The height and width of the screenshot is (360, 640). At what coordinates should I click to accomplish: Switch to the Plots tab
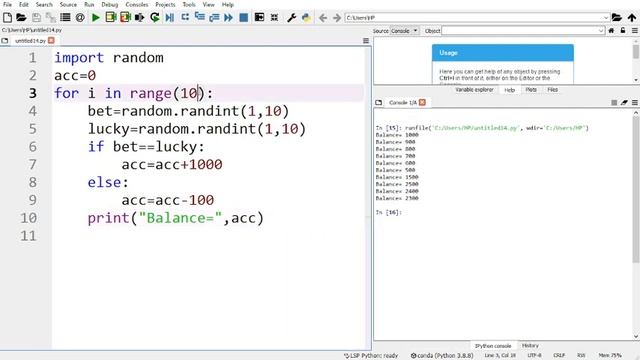coord(531,90)
